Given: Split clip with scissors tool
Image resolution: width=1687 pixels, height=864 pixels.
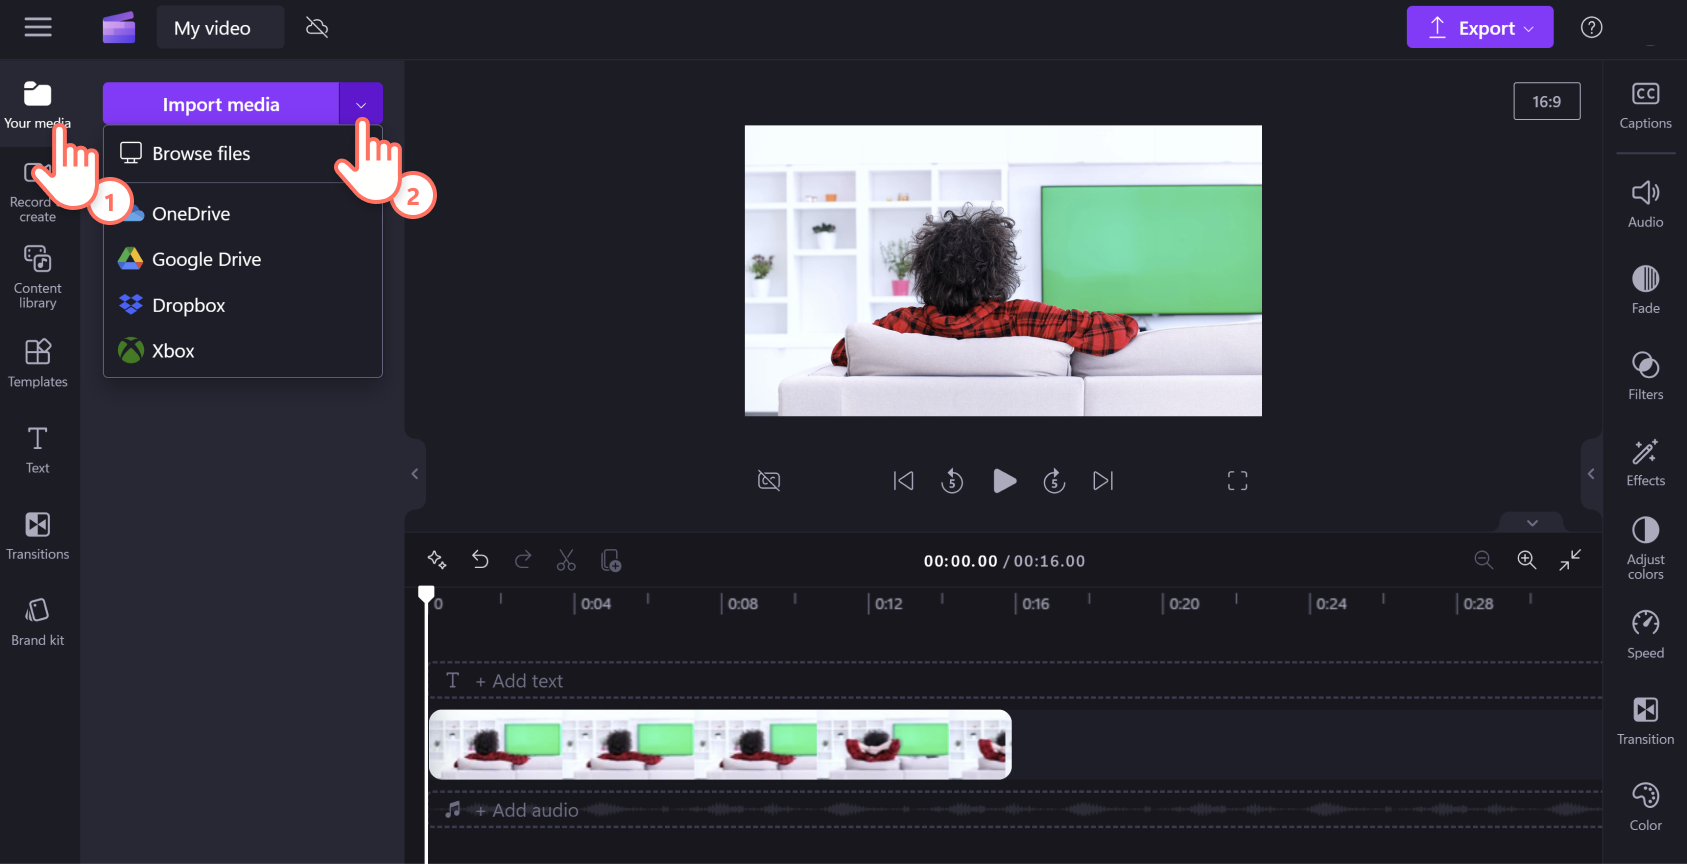Looking at the screenshot, I should (x=566, y=560).
